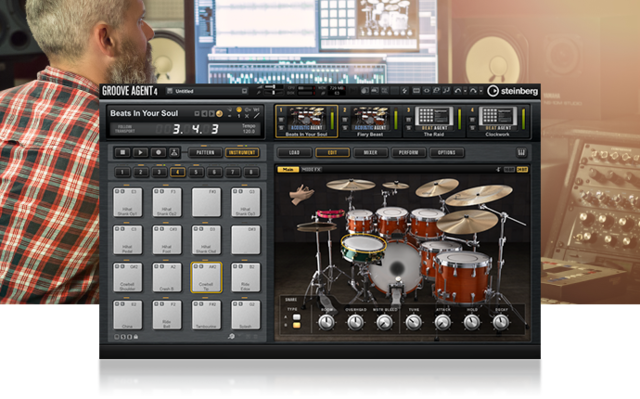Screen dimensions: 640x399
Task: Click the Attack knob
Action: point(442,323)
